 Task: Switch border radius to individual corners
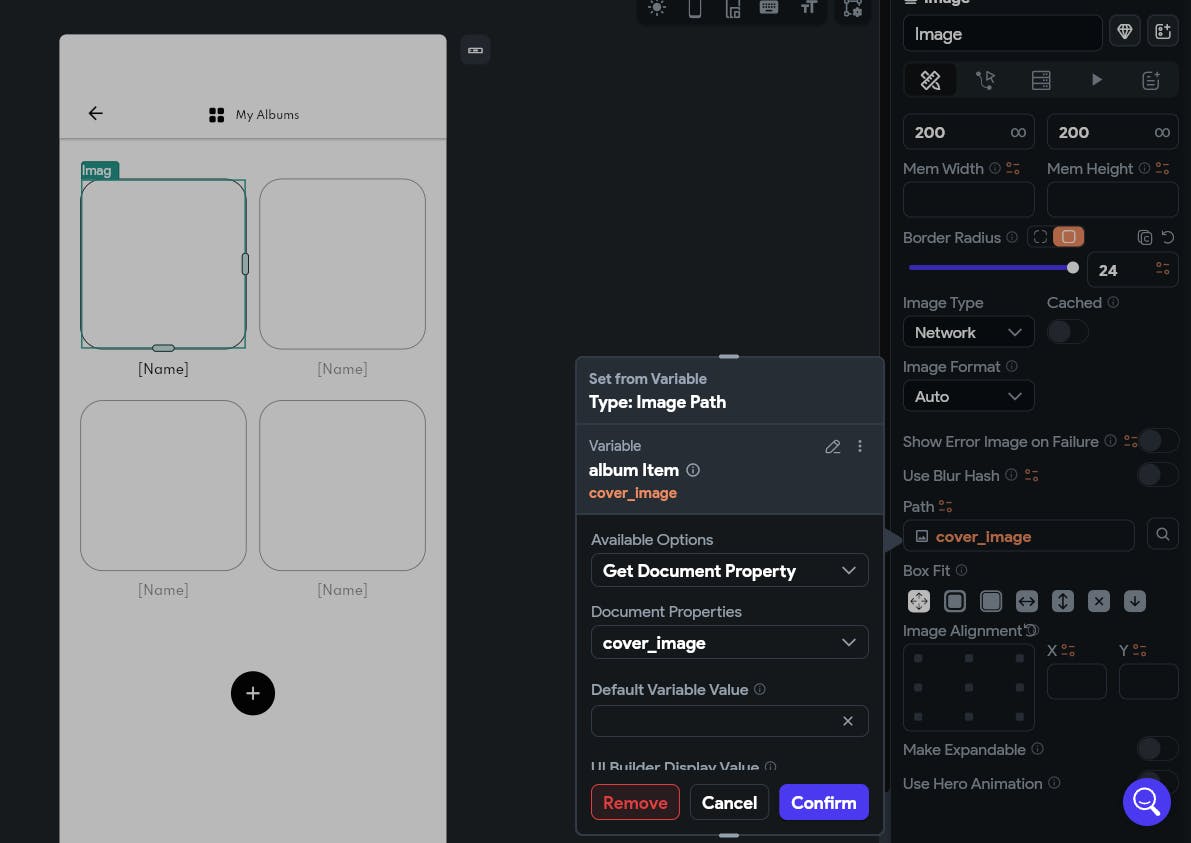click(1040, 237)
